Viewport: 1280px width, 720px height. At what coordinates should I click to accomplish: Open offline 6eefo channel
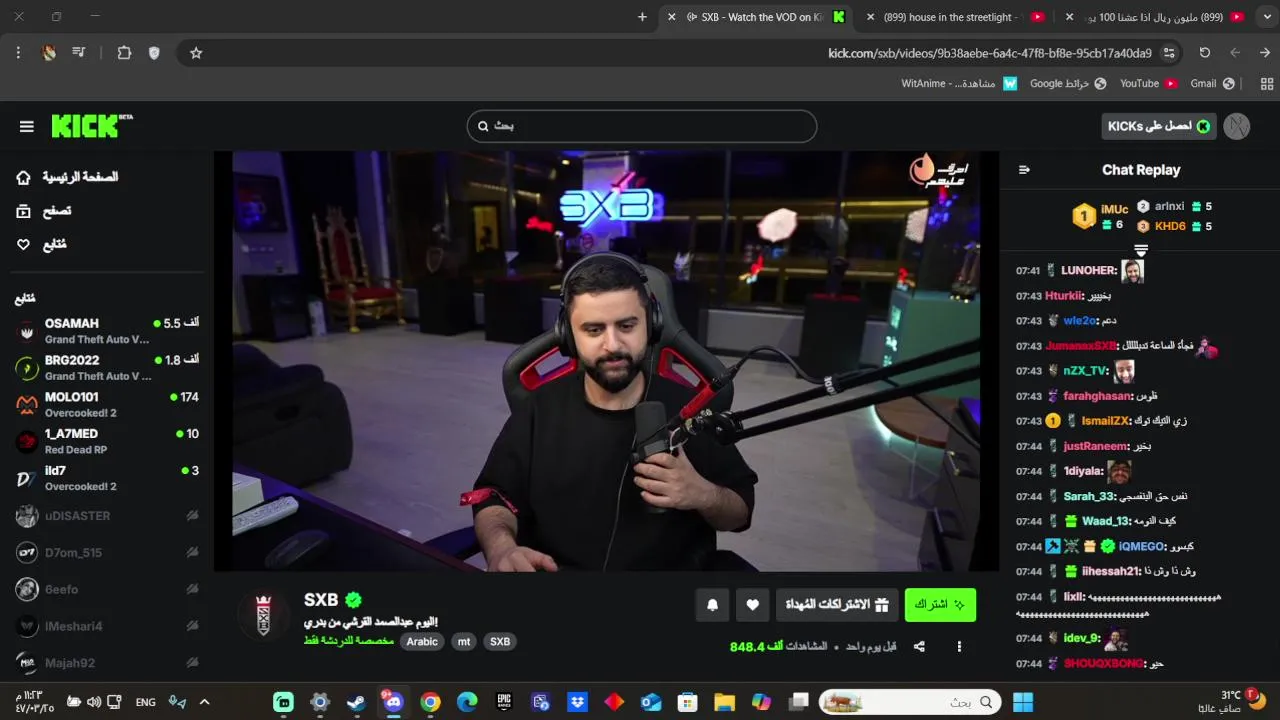click(107, 589)
